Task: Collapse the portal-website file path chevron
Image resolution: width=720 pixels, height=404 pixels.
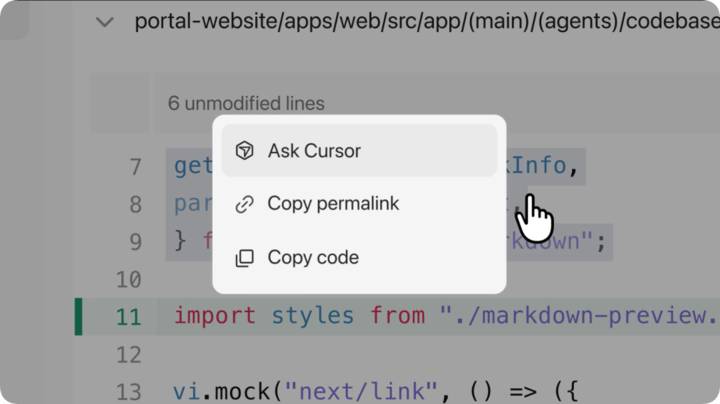Action: click(105, 22)
